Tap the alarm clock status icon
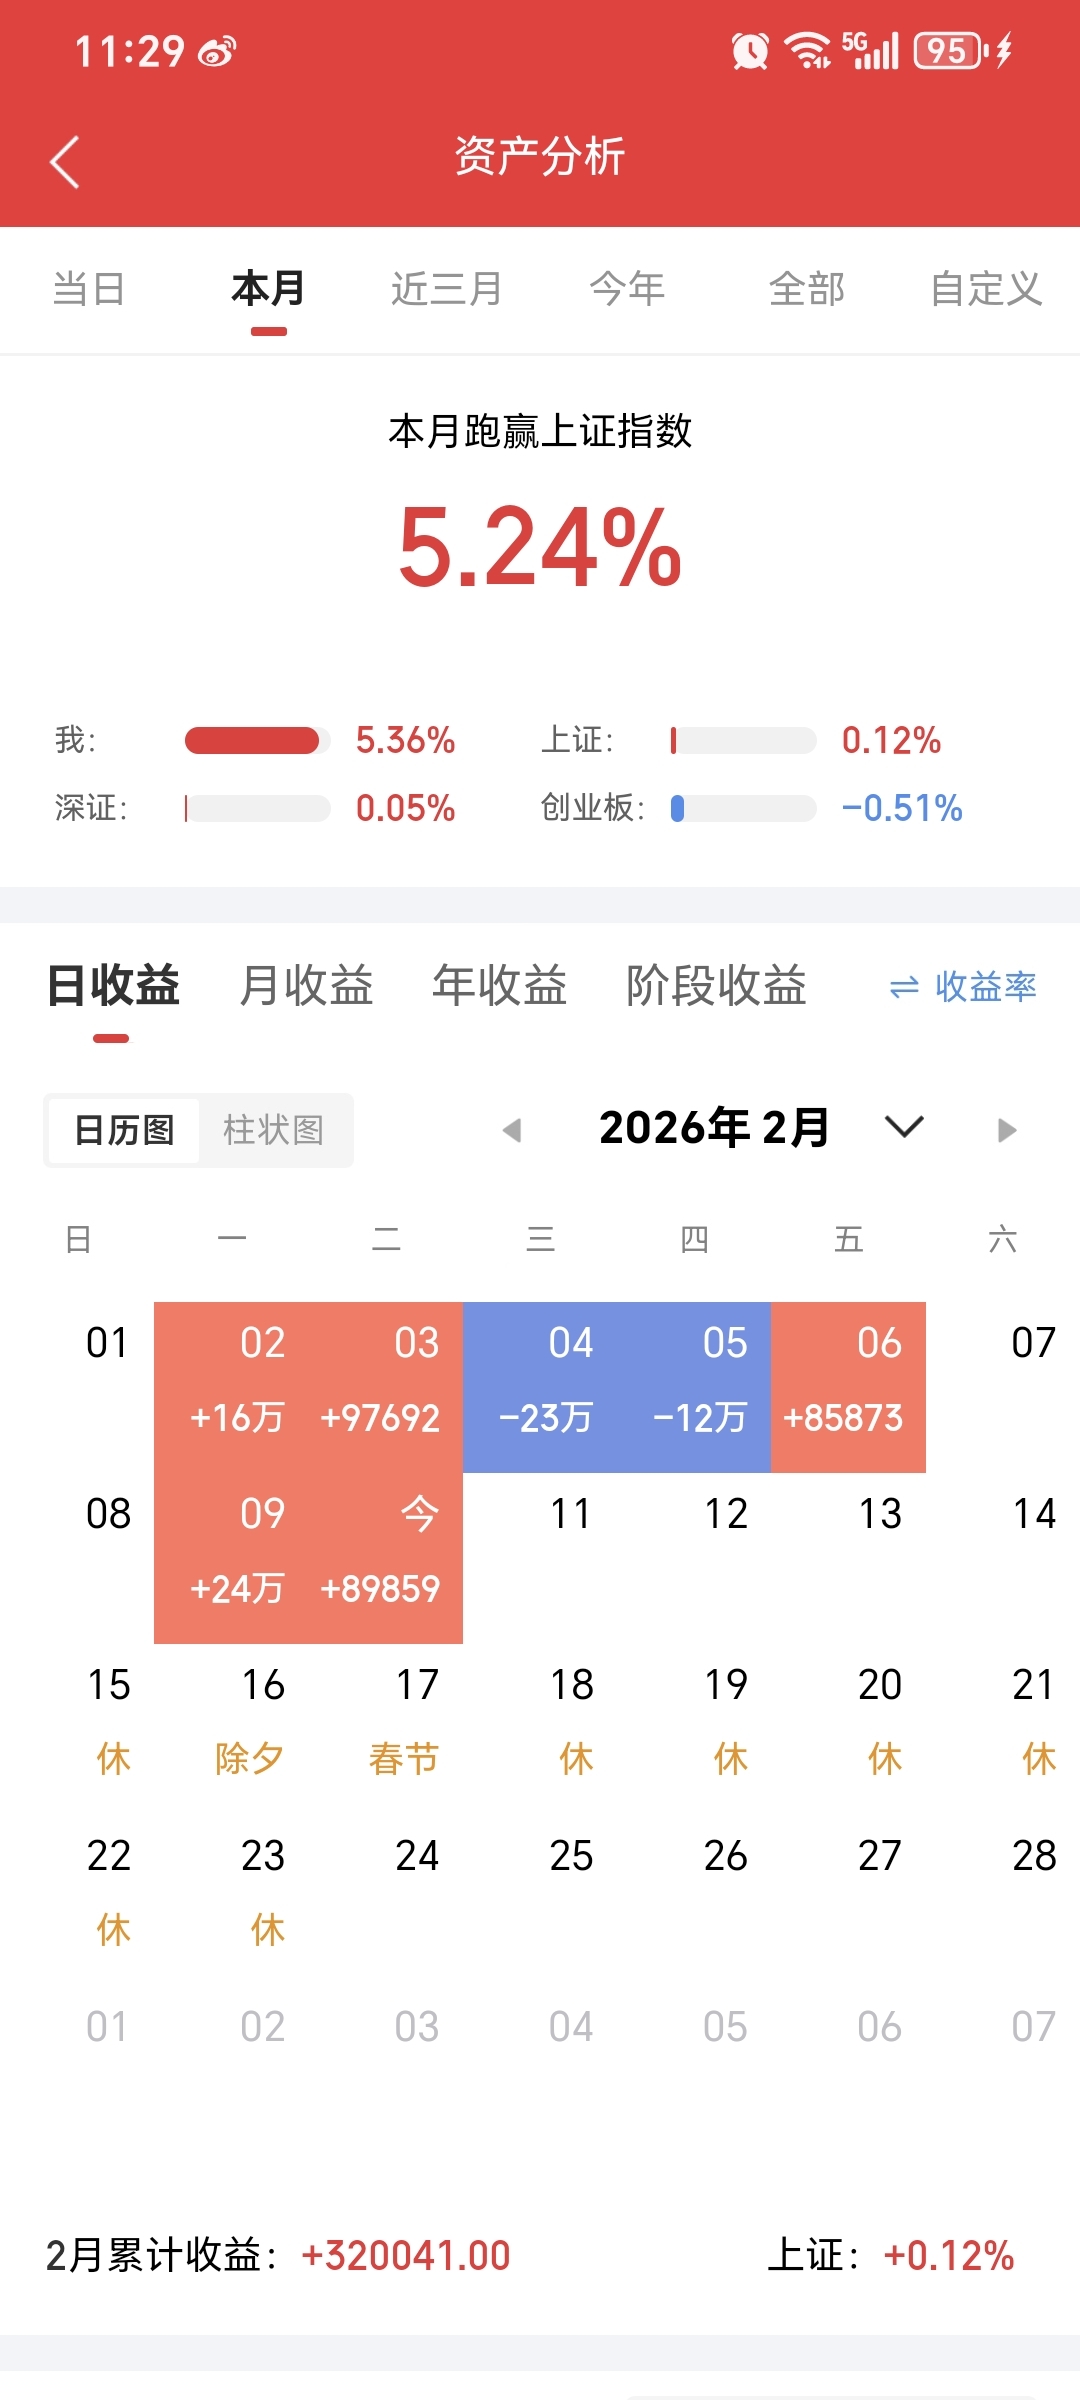1080x2400 pixels. pyautogui.click(x=750, y=51)
